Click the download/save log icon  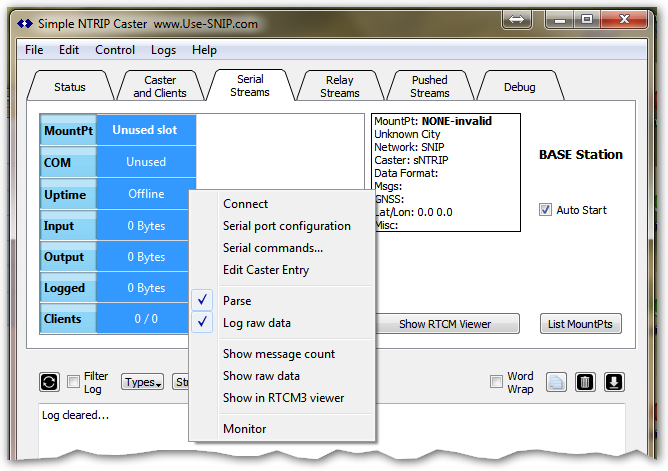pos(614,381)
